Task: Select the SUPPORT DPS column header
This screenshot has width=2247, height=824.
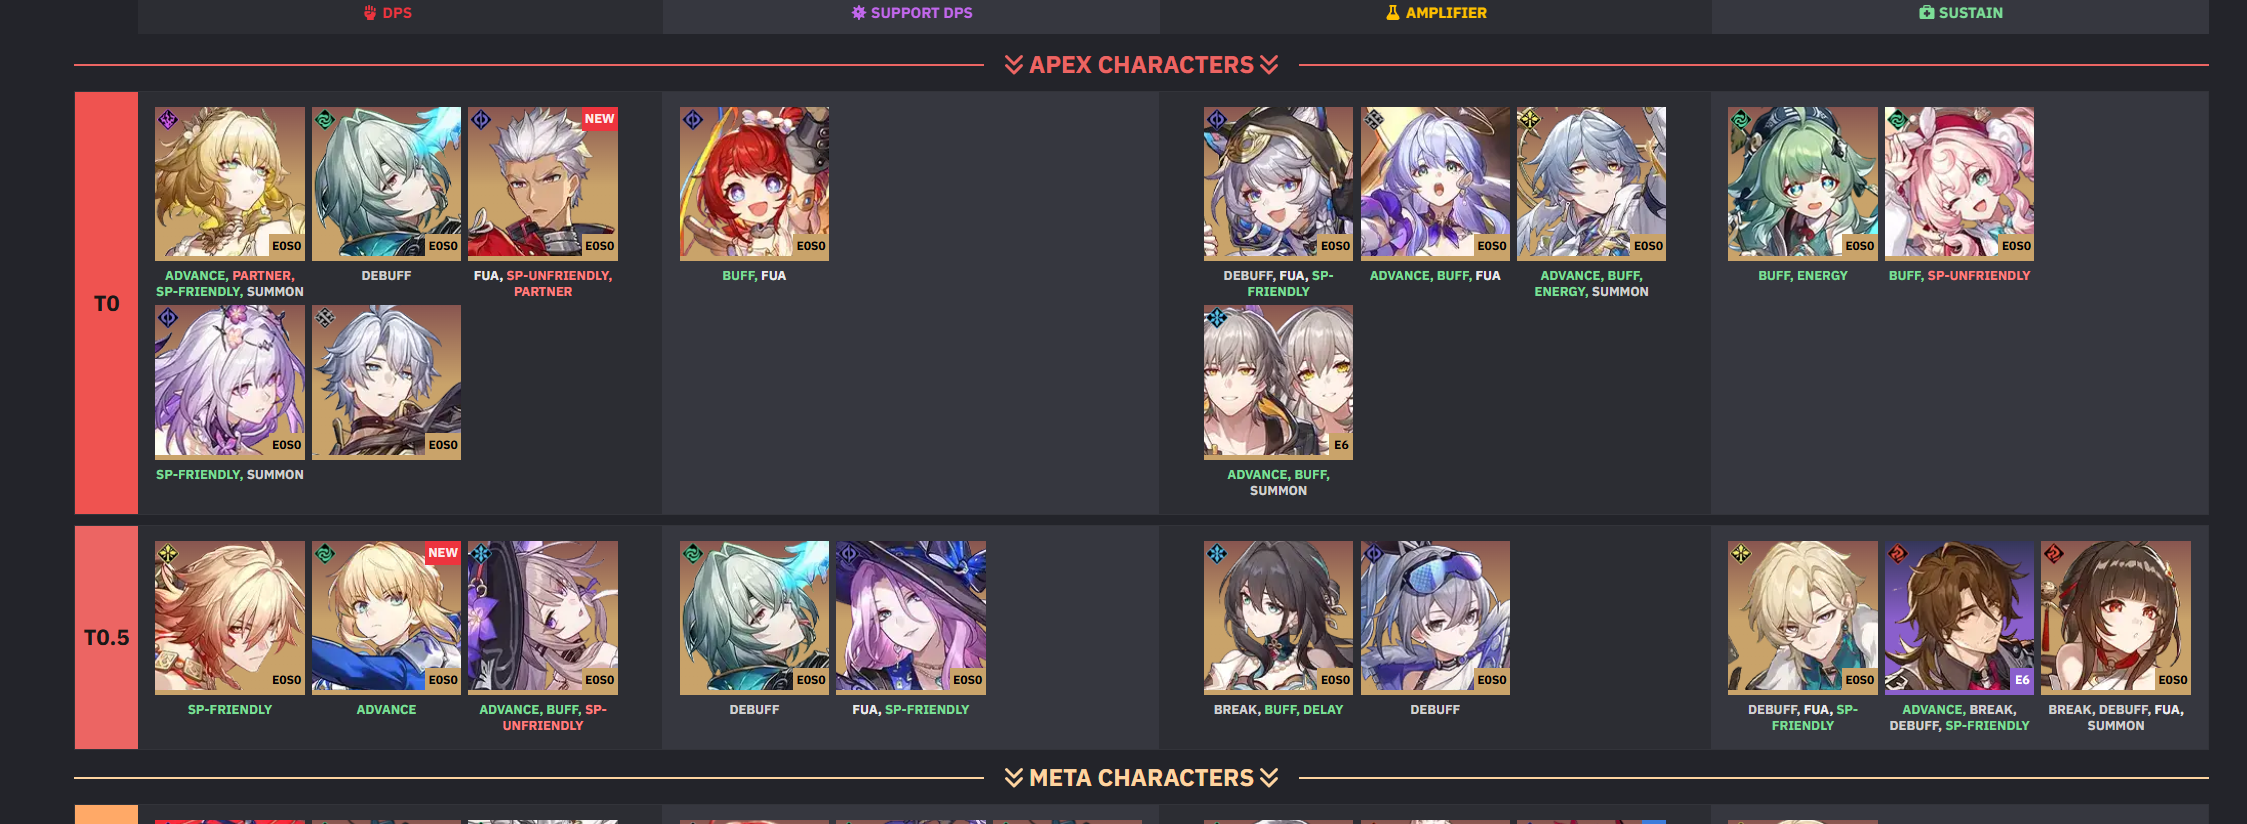Action: pos(911,14)
